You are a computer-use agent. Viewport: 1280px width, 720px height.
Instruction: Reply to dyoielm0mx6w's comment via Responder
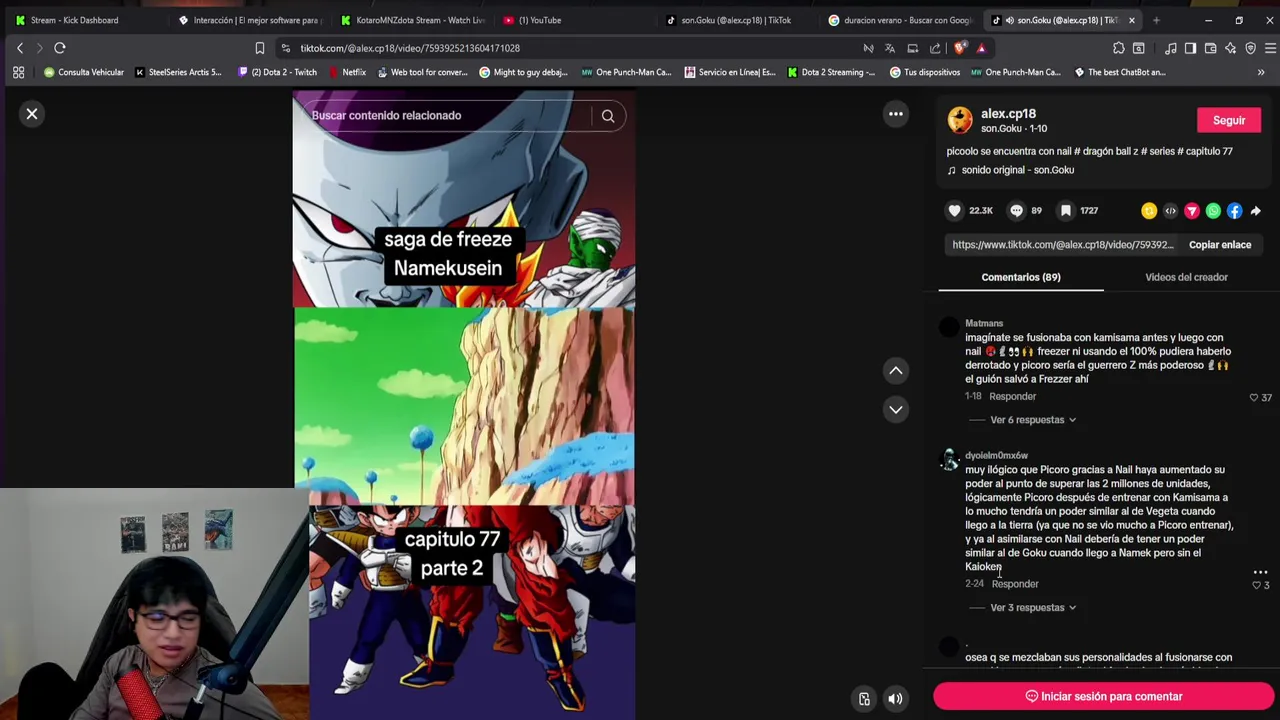tap(1015, 584)
